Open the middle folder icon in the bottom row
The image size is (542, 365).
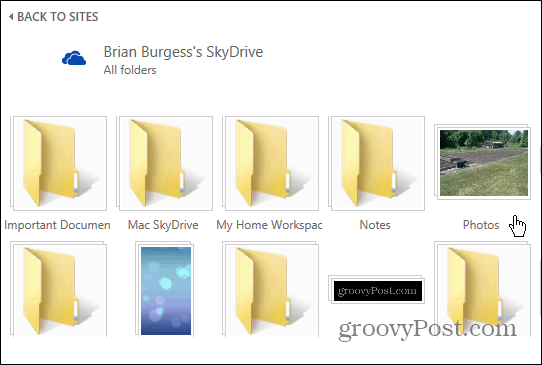point(271,289)
